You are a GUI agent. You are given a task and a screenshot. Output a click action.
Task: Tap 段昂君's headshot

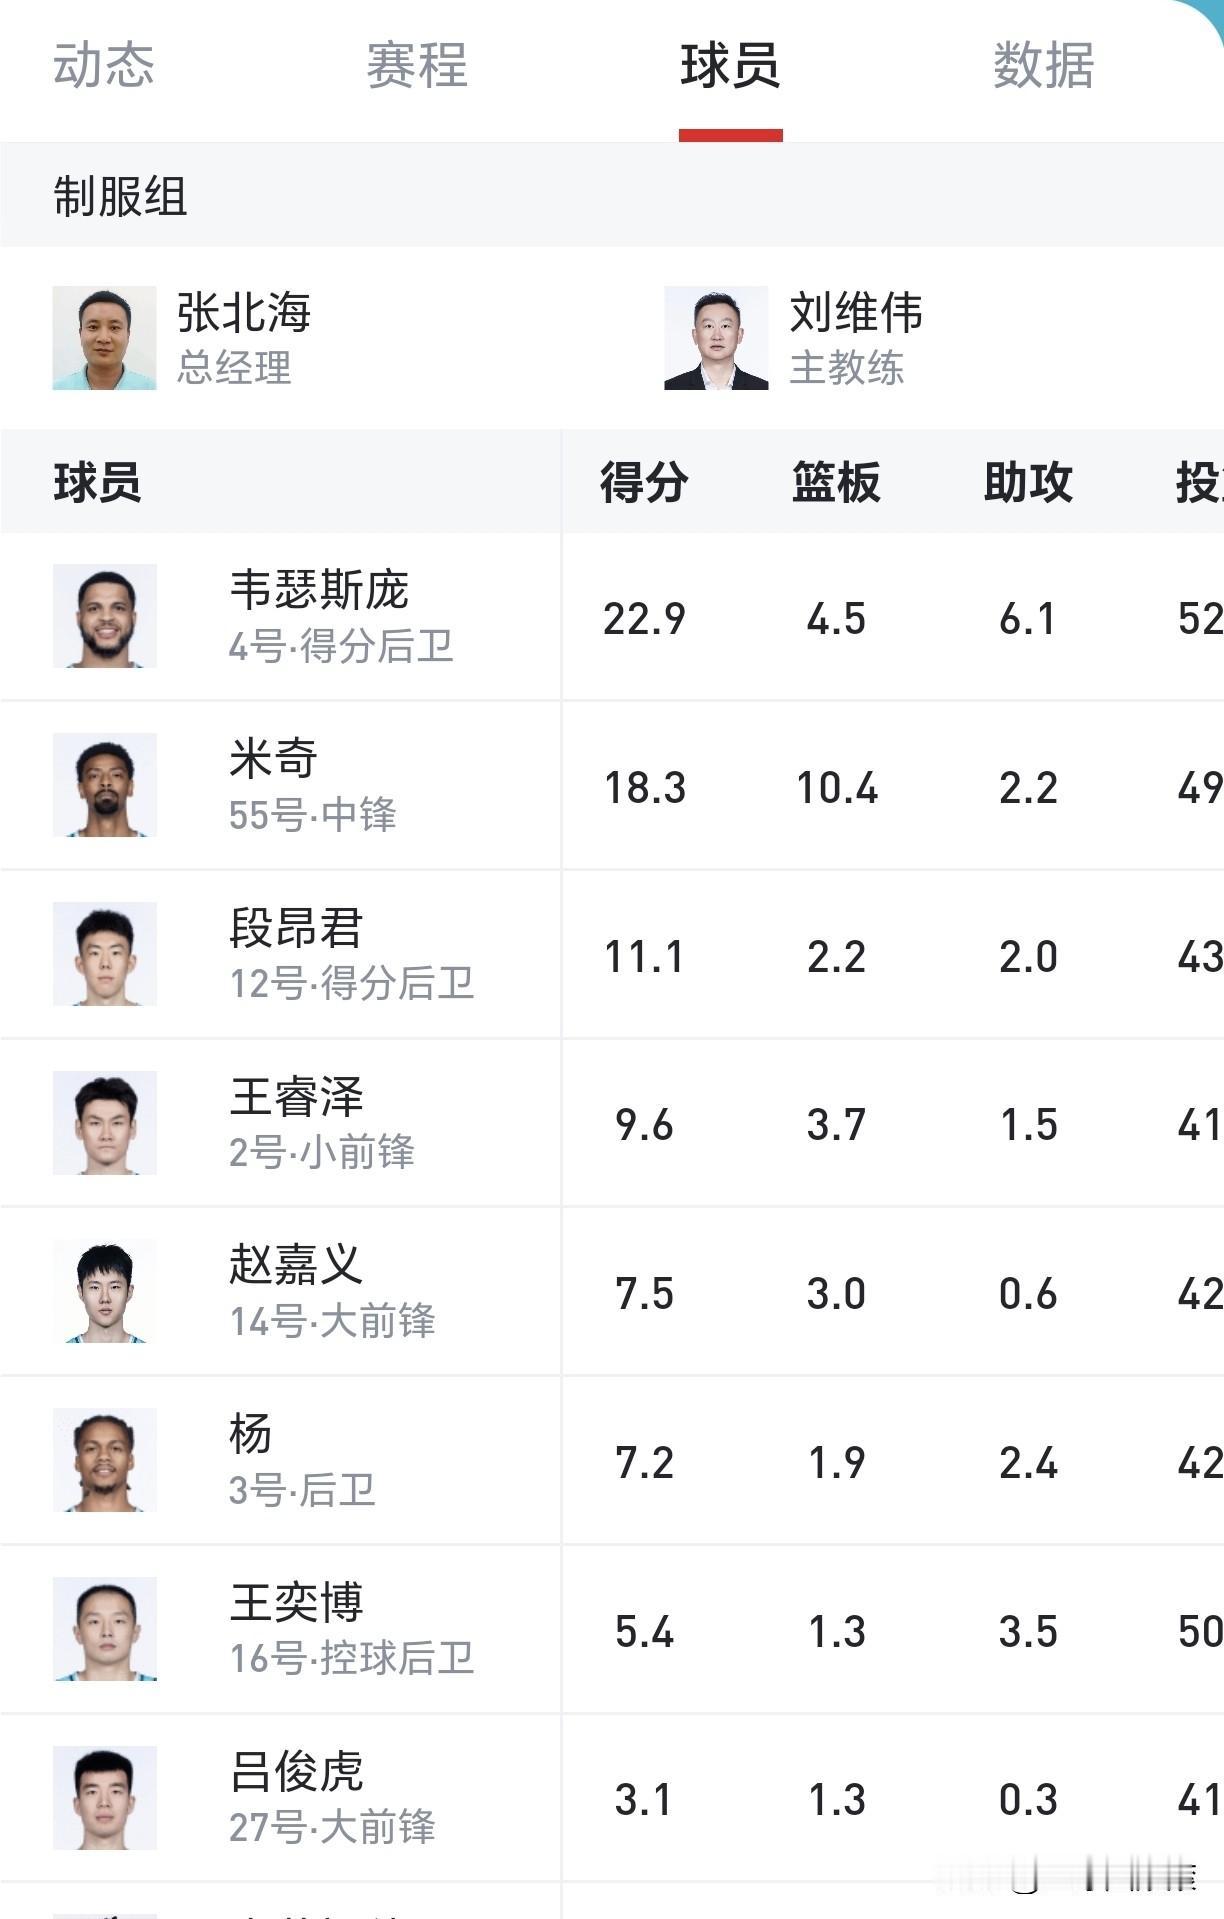point(105,954)
